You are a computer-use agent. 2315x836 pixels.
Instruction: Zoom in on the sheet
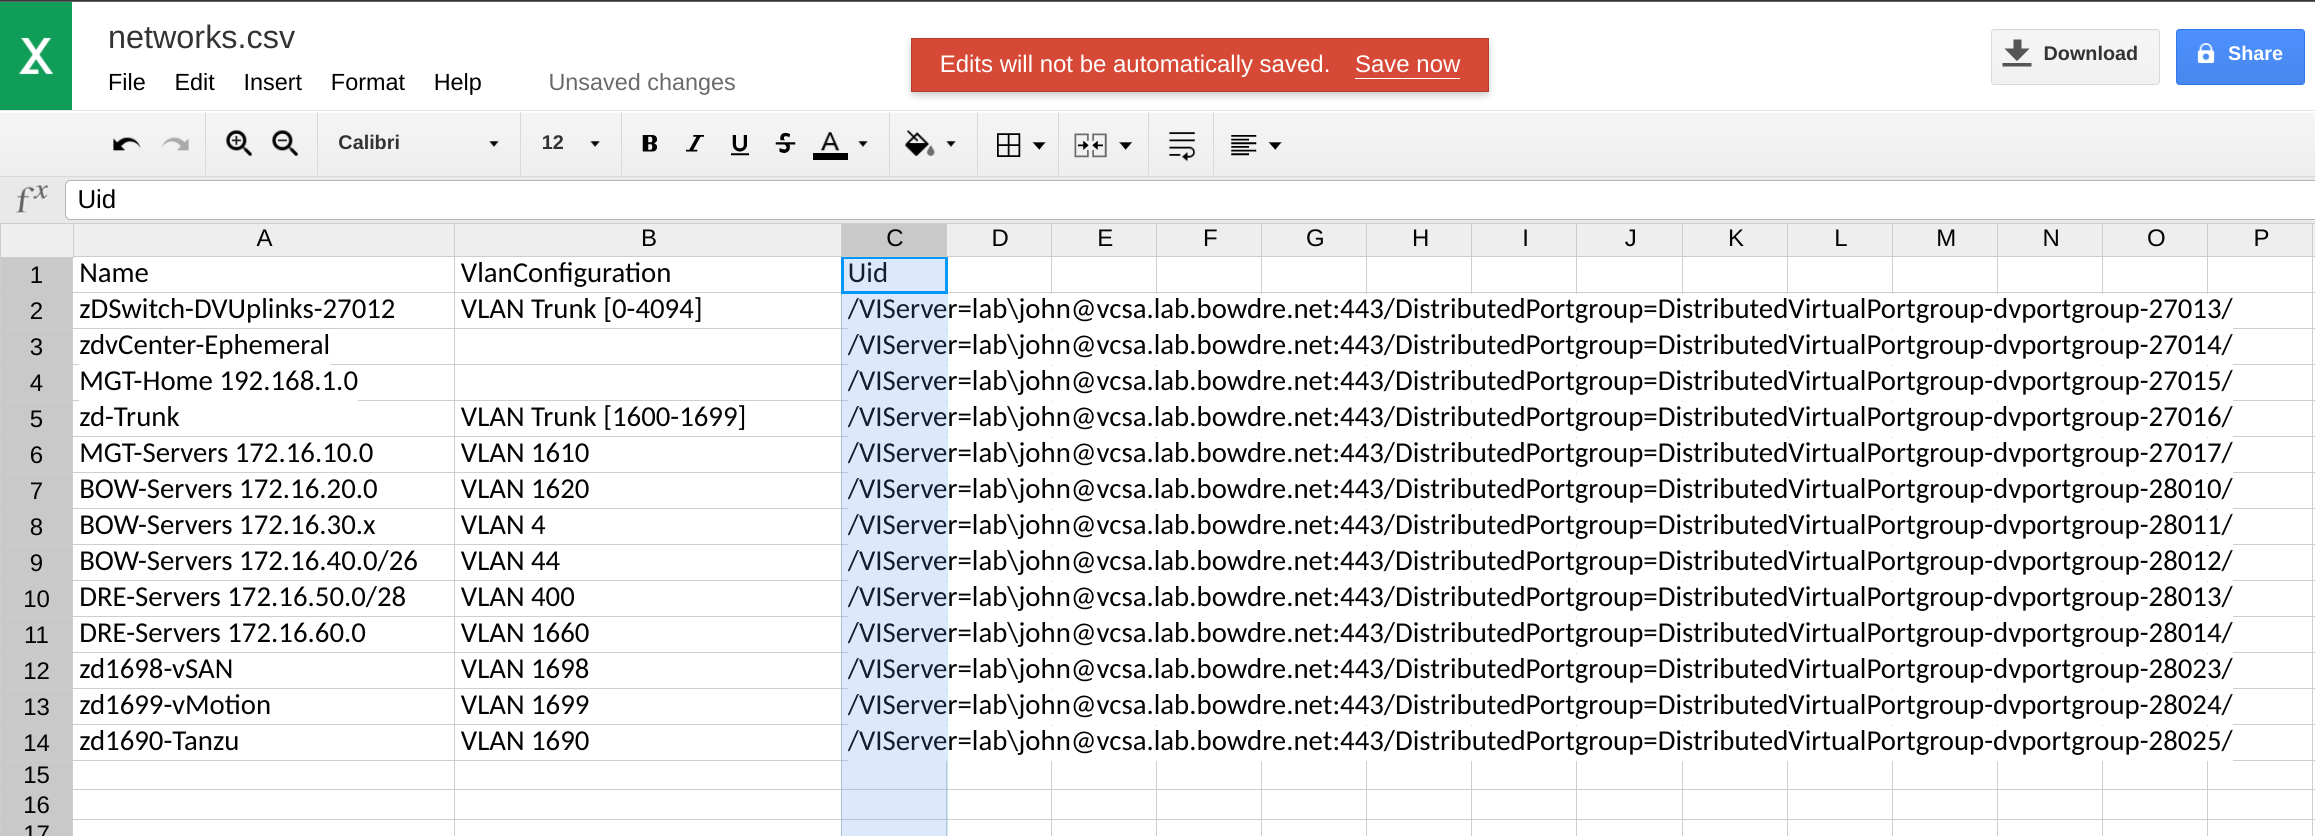[238, 144]
